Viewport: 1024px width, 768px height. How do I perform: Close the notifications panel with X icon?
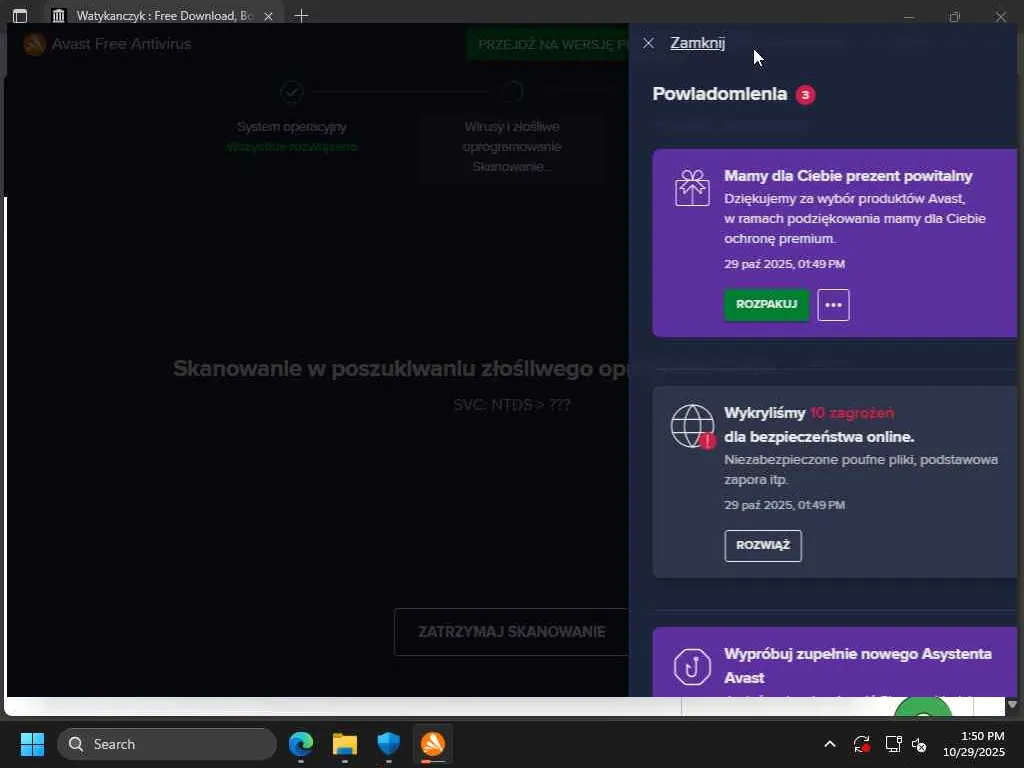648,43
